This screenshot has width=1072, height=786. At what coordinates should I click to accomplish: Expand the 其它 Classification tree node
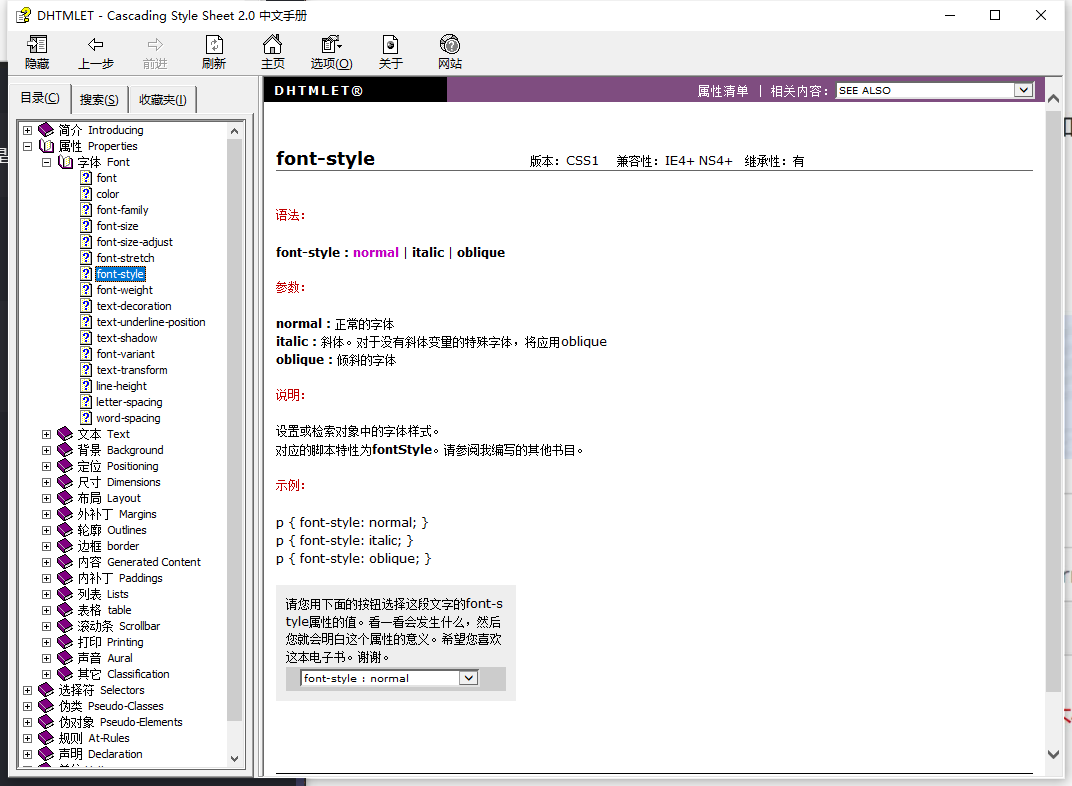pyautogui.click(x=46, y=674)
